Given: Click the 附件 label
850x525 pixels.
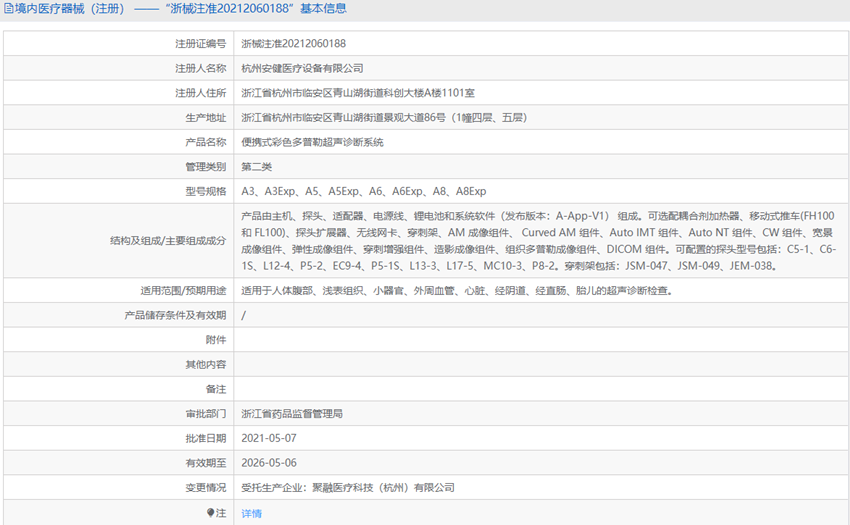Looking at the screenshot, I should tap(216, 340).
